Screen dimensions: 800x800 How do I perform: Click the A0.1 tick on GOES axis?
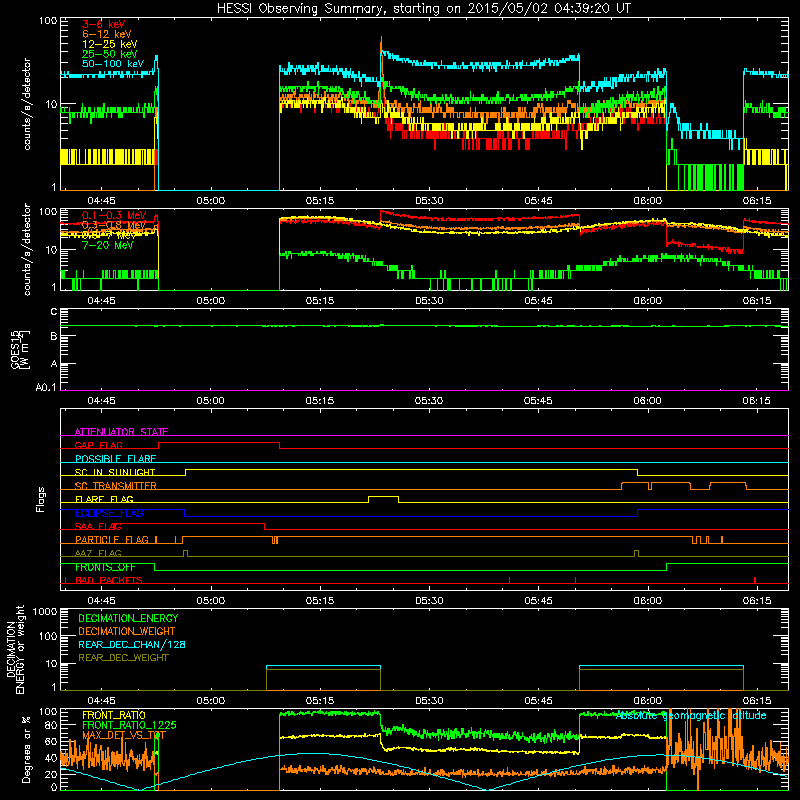click(x=46, y=388)
